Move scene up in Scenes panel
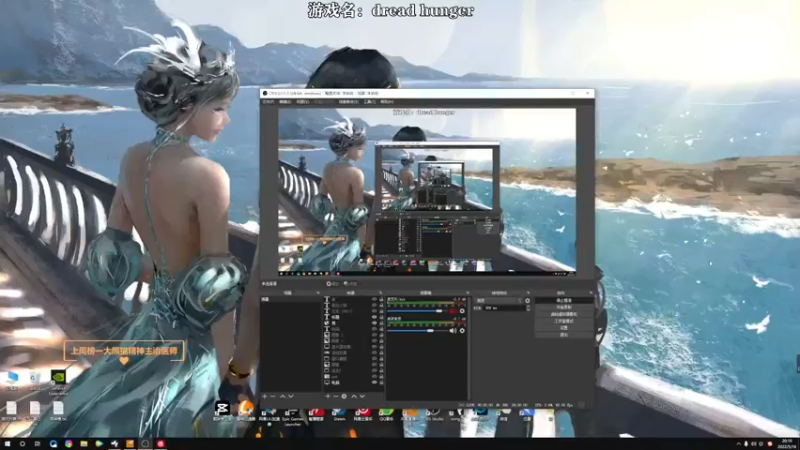The height and width of the screenshot is (450, 800). click(283, 396)
